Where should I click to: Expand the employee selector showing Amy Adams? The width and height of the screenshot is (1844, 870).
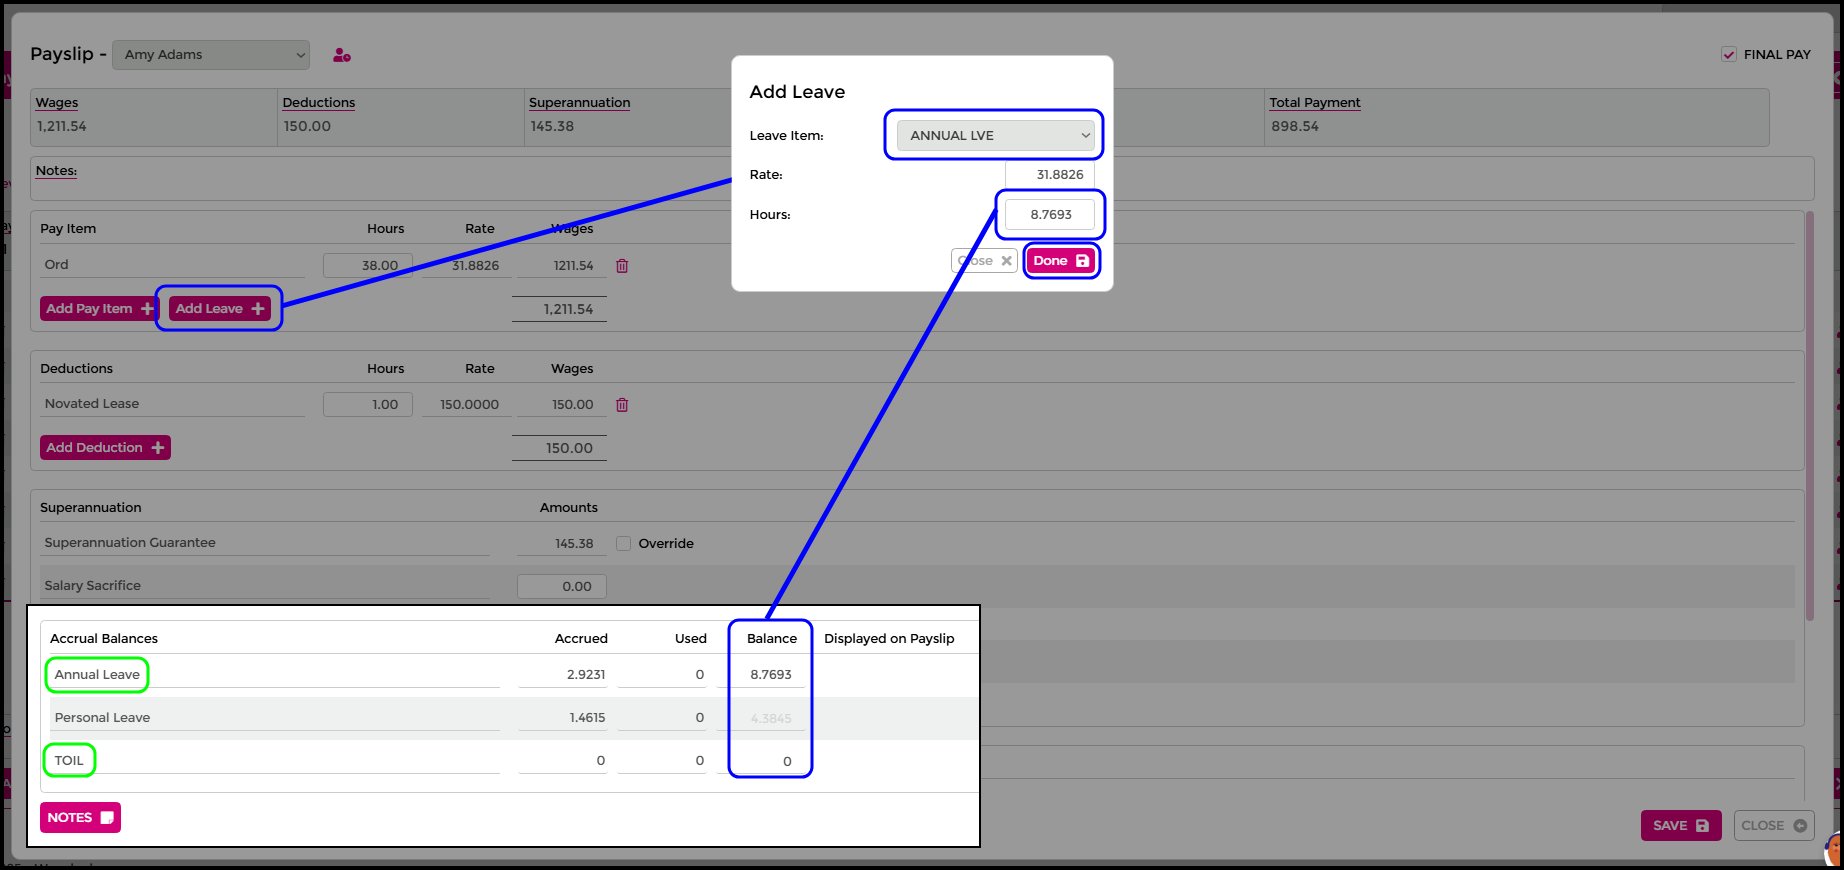[x=211, y=55]
